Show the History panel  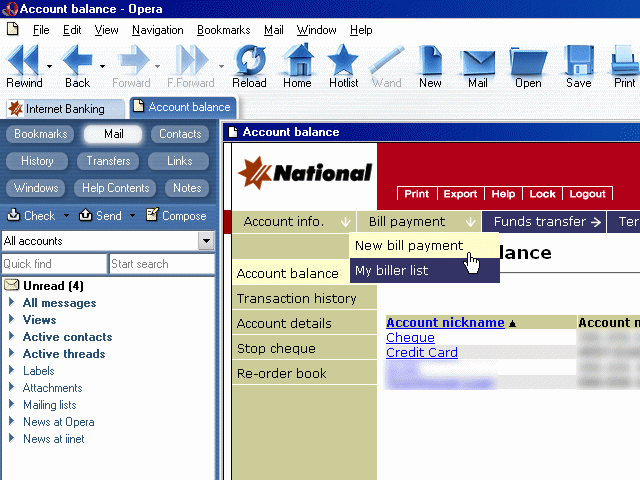pos(37,161)
